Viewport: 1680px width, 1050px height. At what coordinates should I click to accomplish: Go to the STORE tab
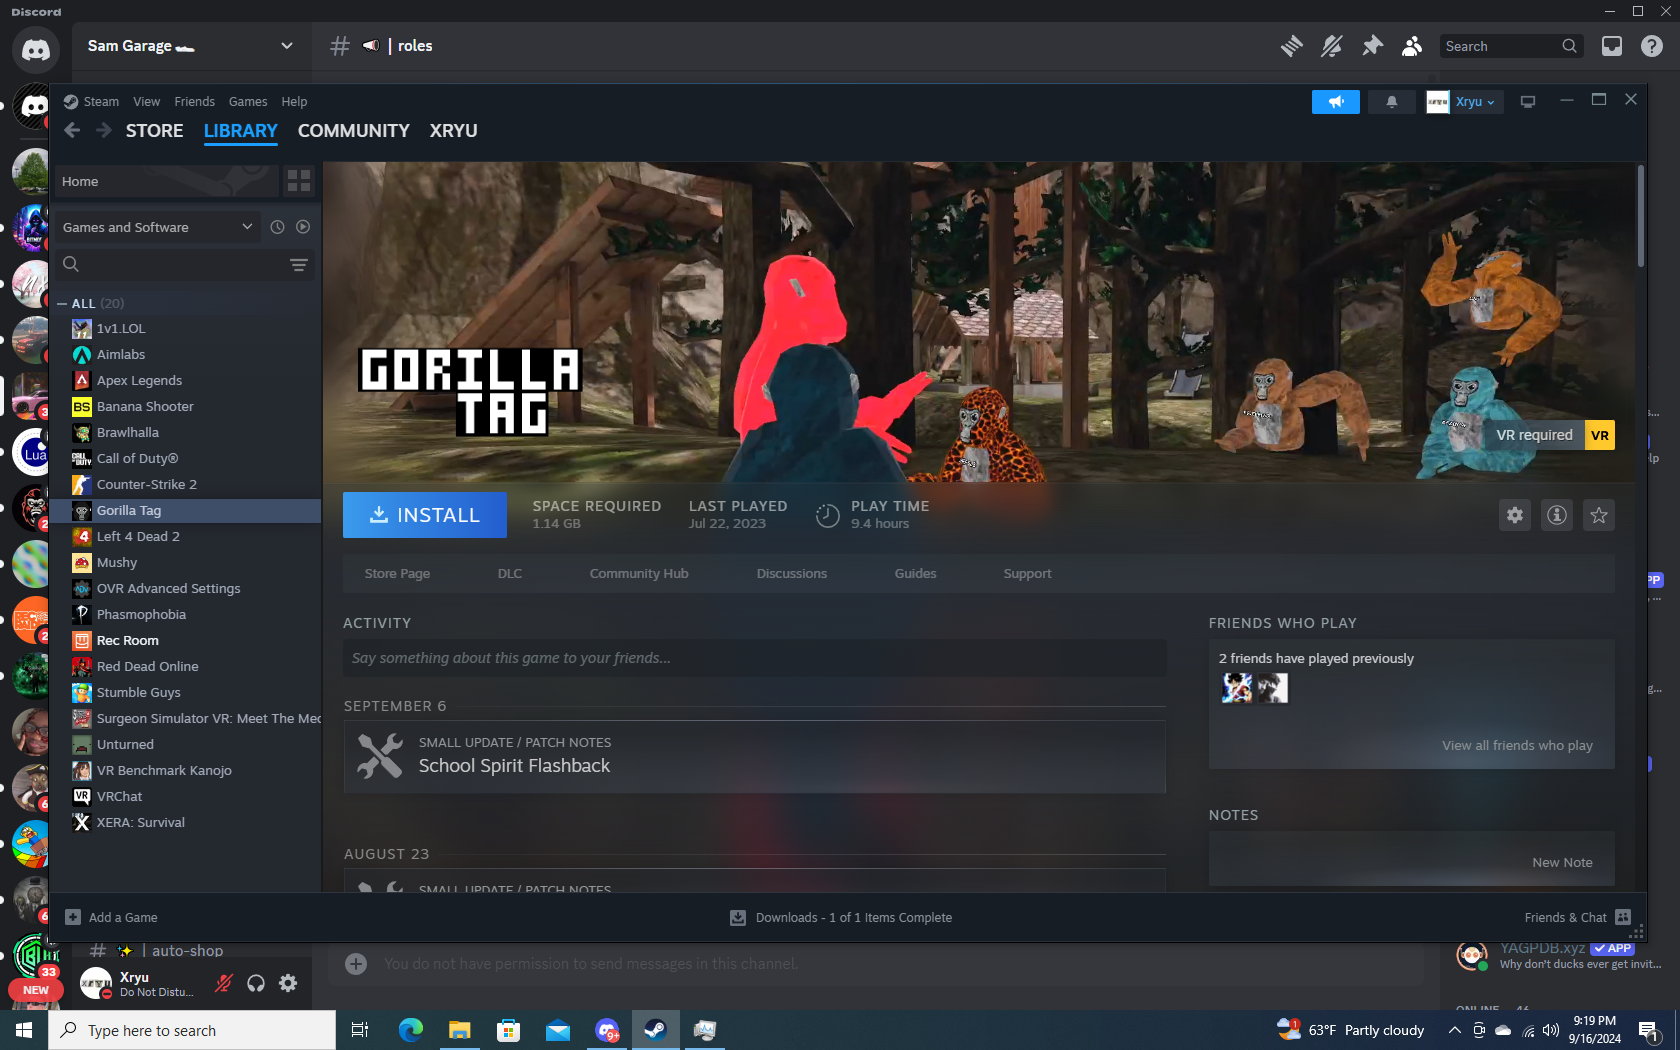154,131
